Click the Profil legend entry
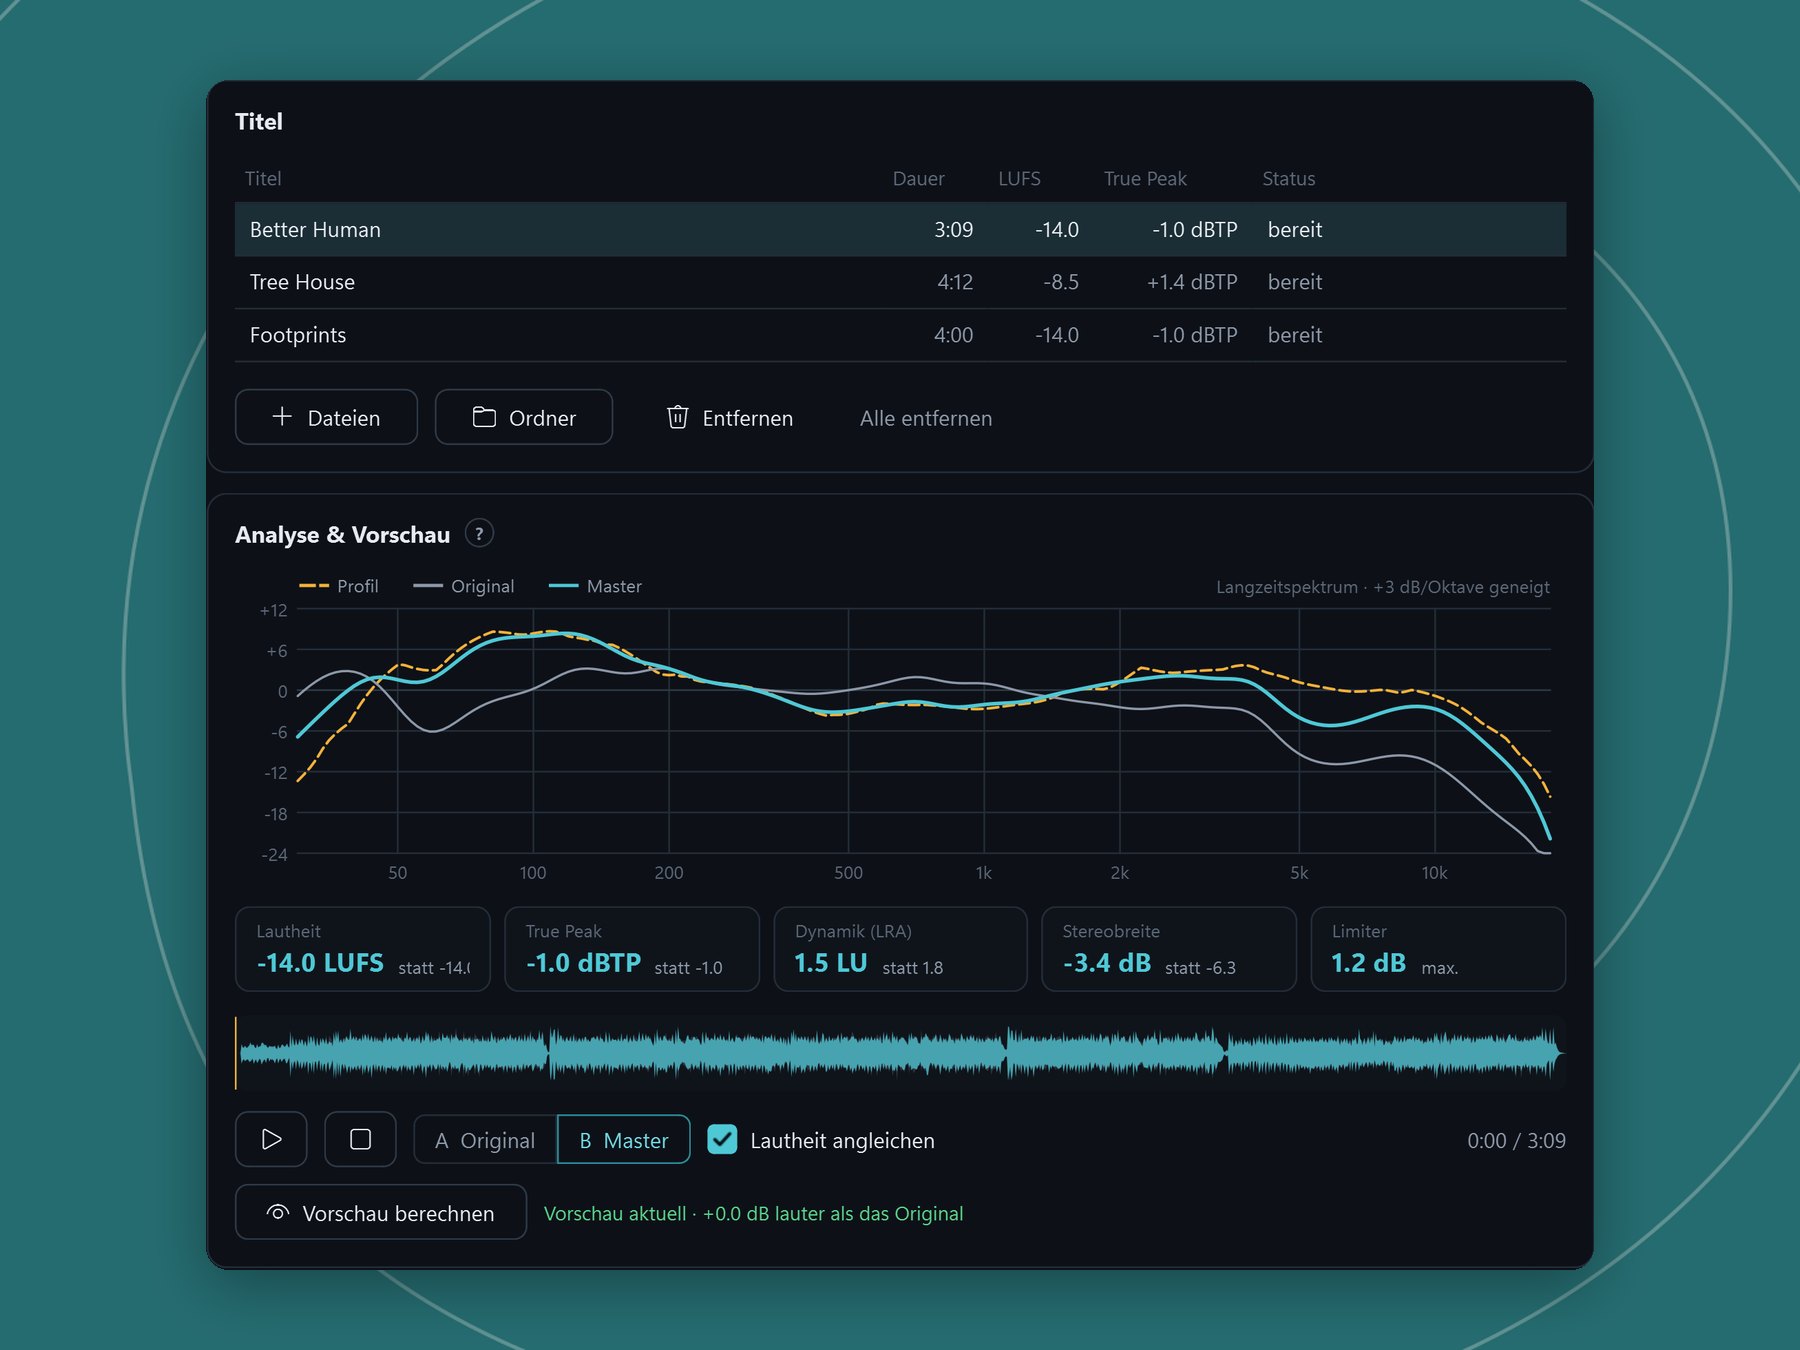 339,586
